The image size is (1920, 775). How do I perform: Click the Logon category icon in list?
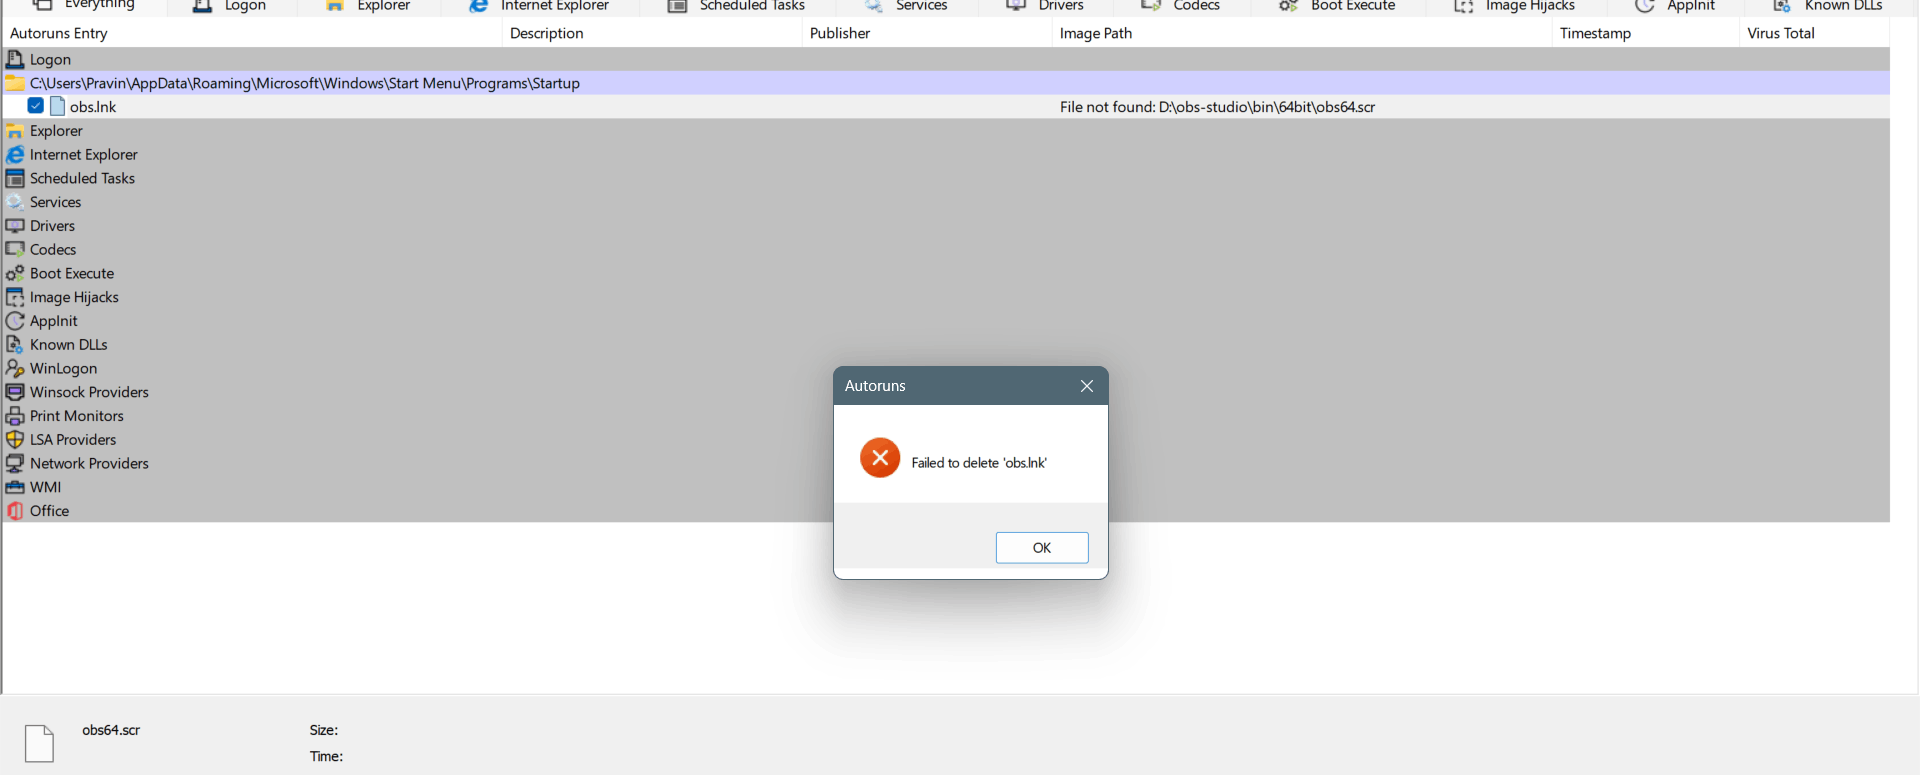pyautogui.click(x=15, y=60)
